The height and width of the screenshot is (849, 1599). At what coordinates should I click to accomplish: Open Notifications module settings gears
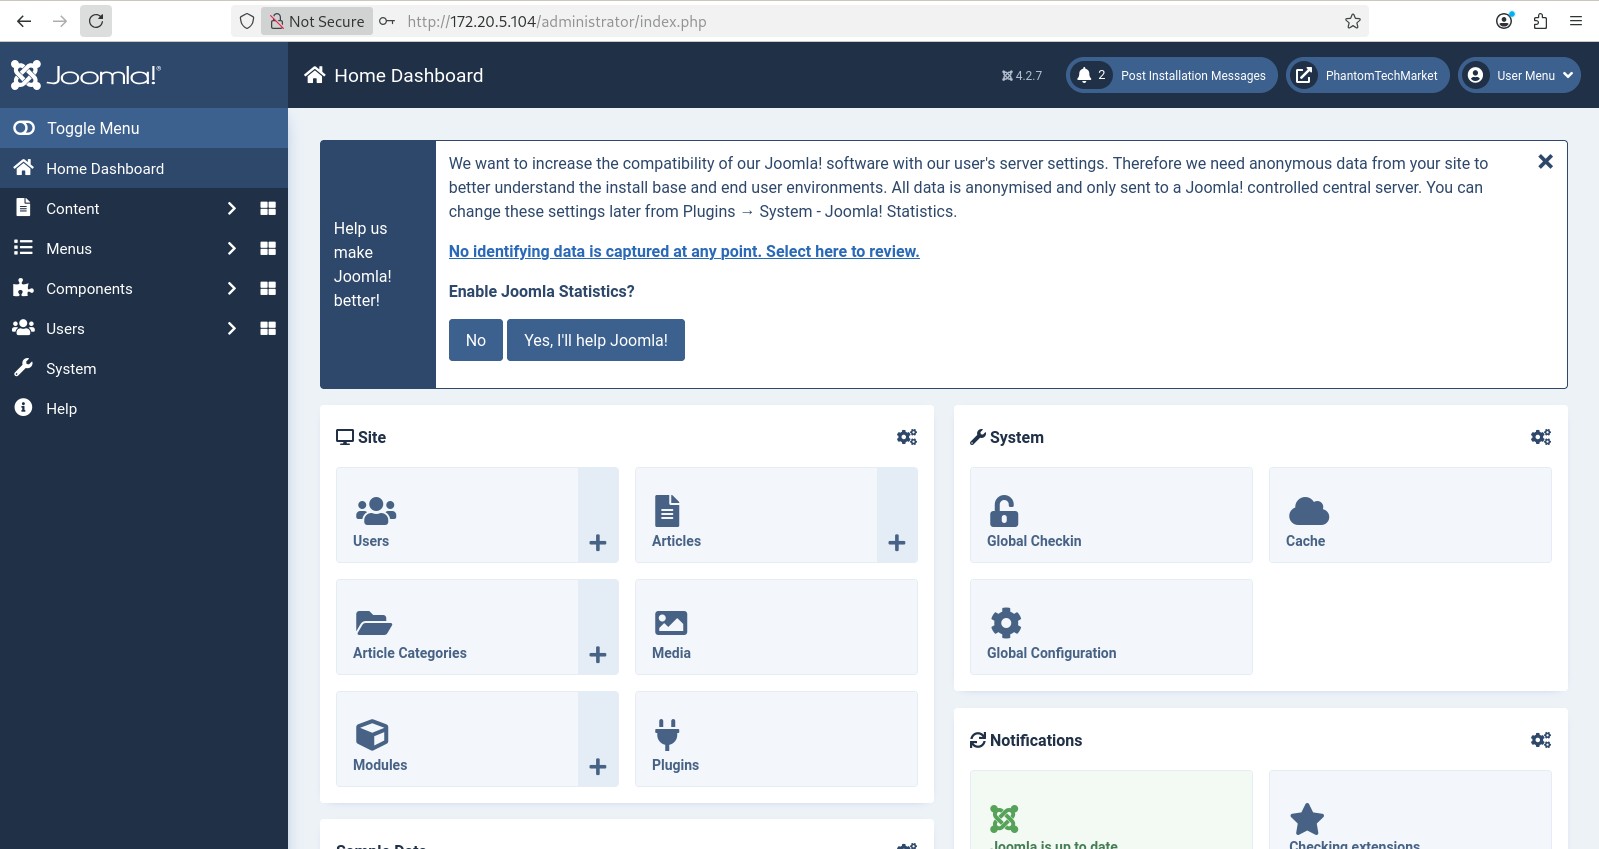(1541, 740)
